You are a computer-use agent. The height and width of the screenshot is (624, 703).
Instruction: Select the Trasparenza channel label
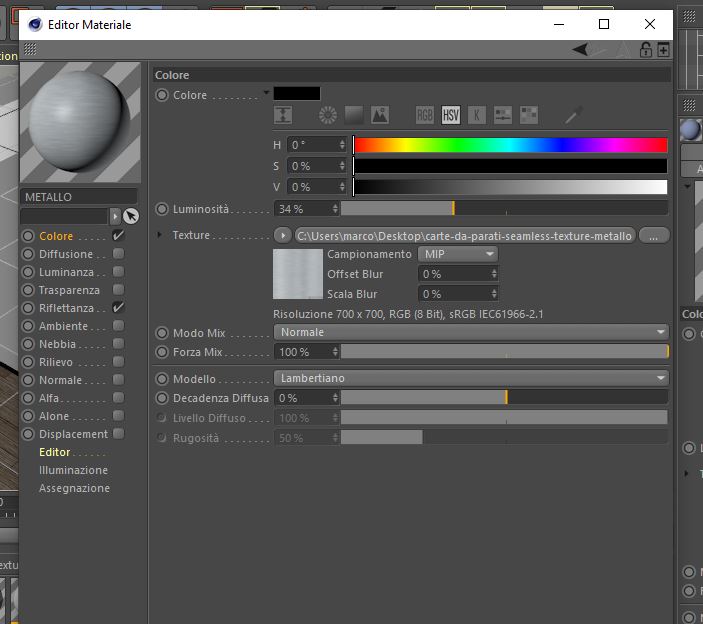(69, 290)
